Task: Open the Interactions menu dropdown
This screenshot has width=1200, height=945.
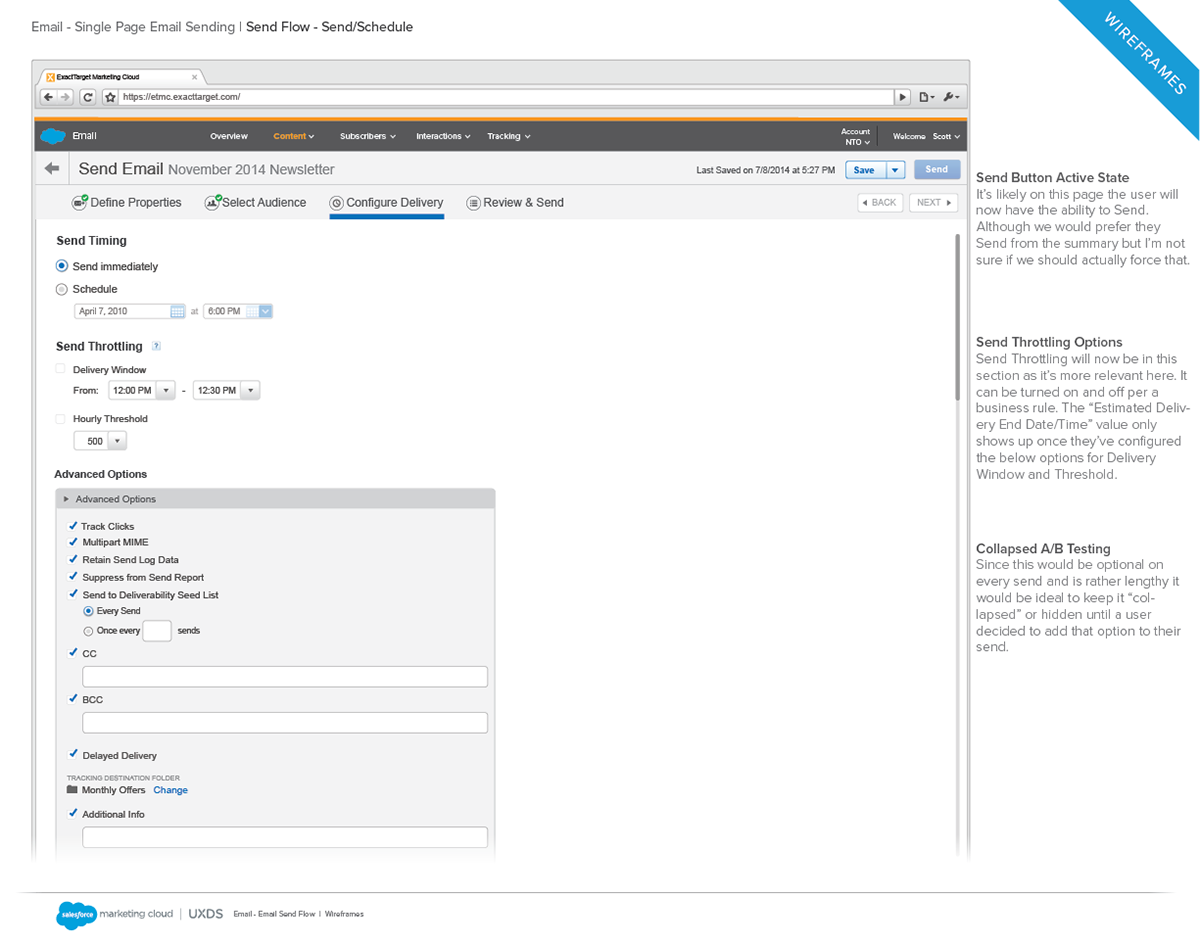Action: 443,136
